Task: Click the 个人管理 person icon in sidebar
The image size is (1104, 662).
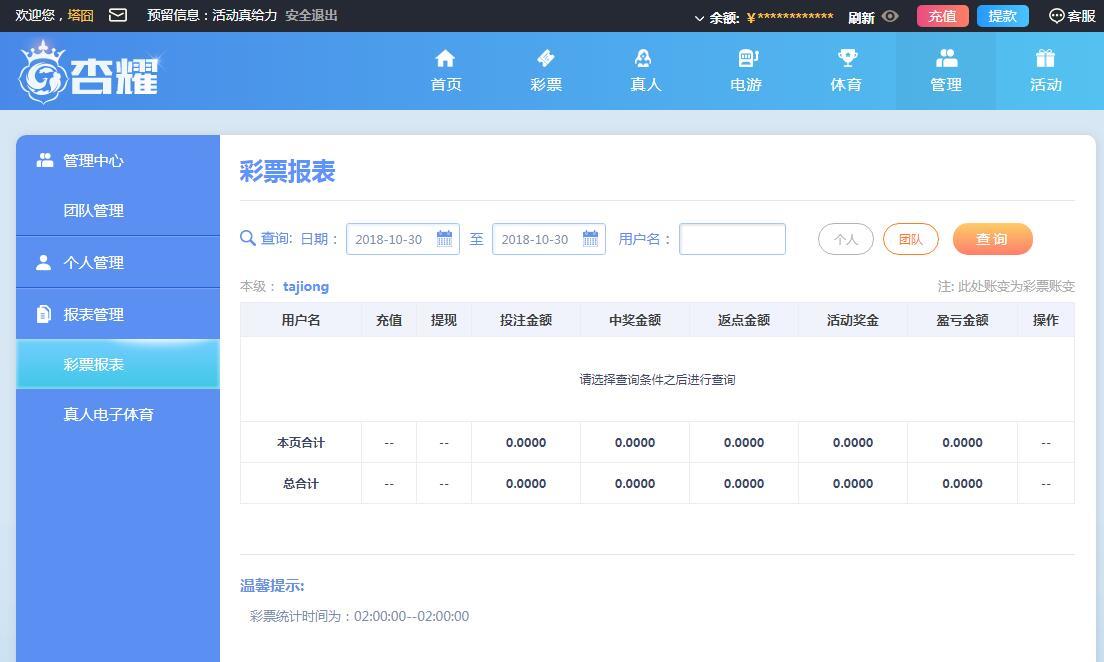Action: click(44, 262)
